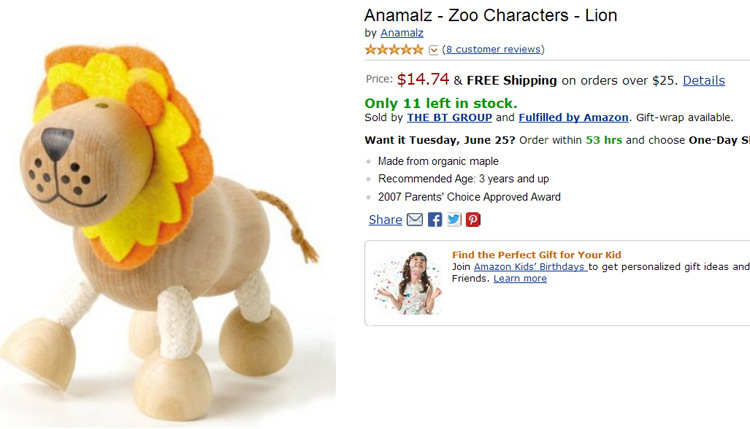The width and height of the screenshot is (750, 429).
Task: Share on Pinterest icon
Action: (x=473, y=220)
